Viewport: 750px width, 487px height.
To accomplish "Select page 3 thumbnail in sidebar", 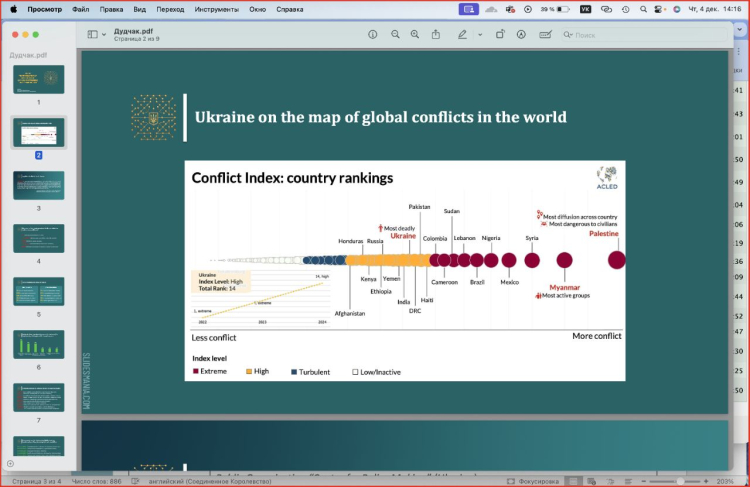I will pyautogui.click(x=39, y=185).
